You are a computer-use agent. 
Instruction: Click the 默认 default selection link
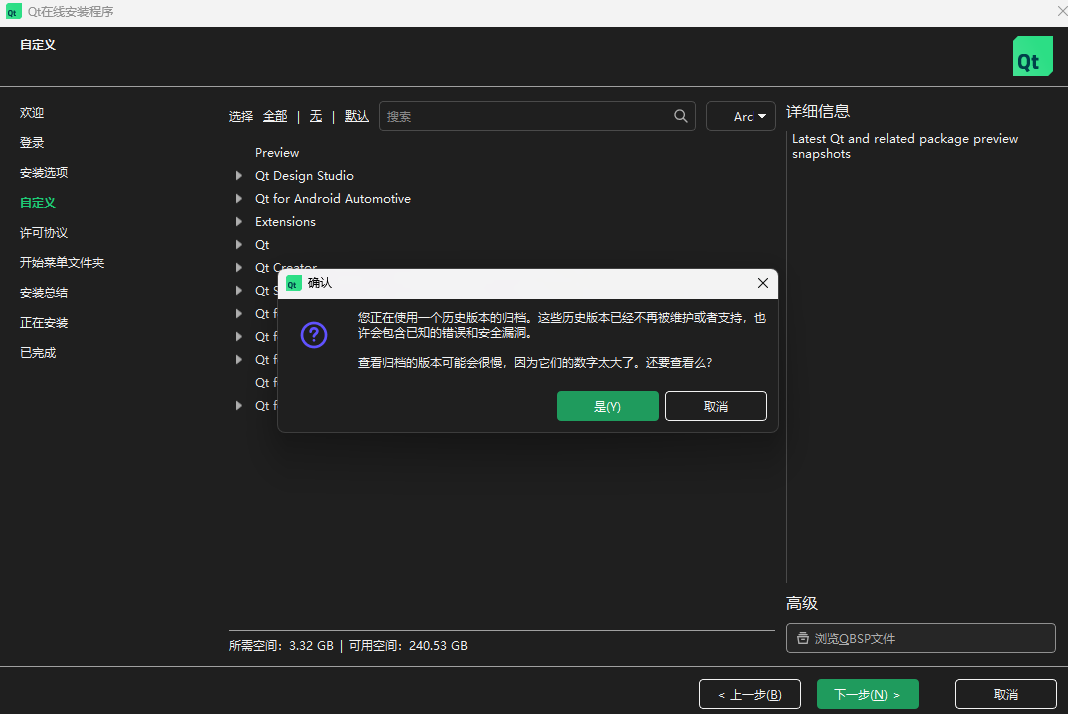click(357, 117)
